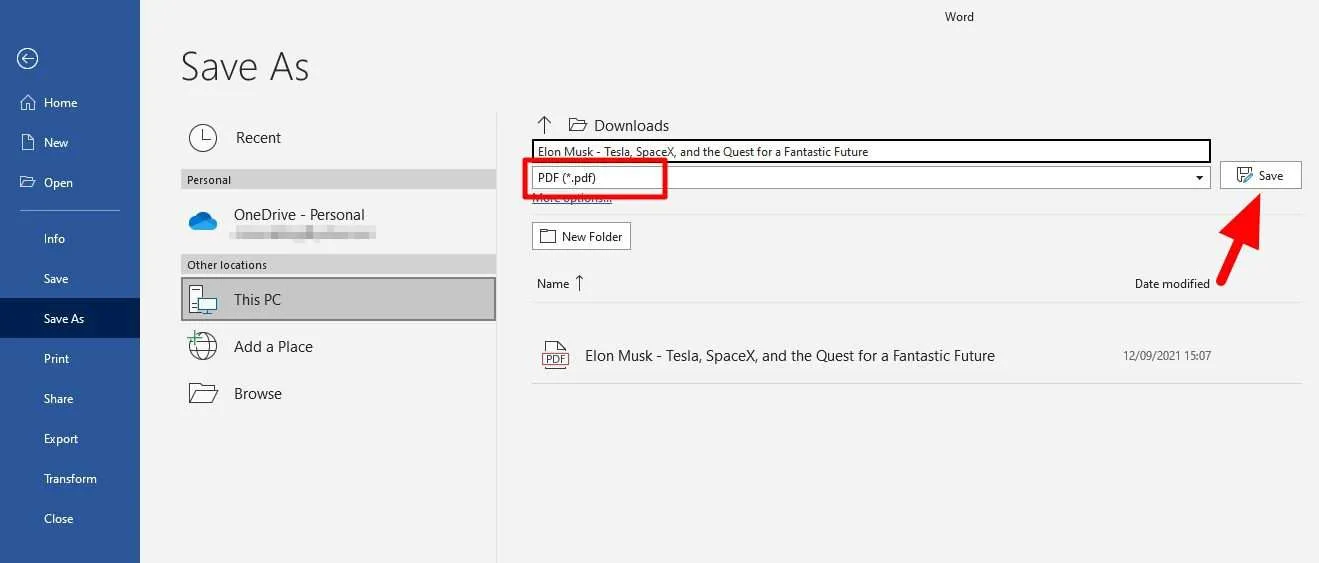Click the Add a Place globe icon
Viewport: 1319px width, 563px height.
click(203, 346)
